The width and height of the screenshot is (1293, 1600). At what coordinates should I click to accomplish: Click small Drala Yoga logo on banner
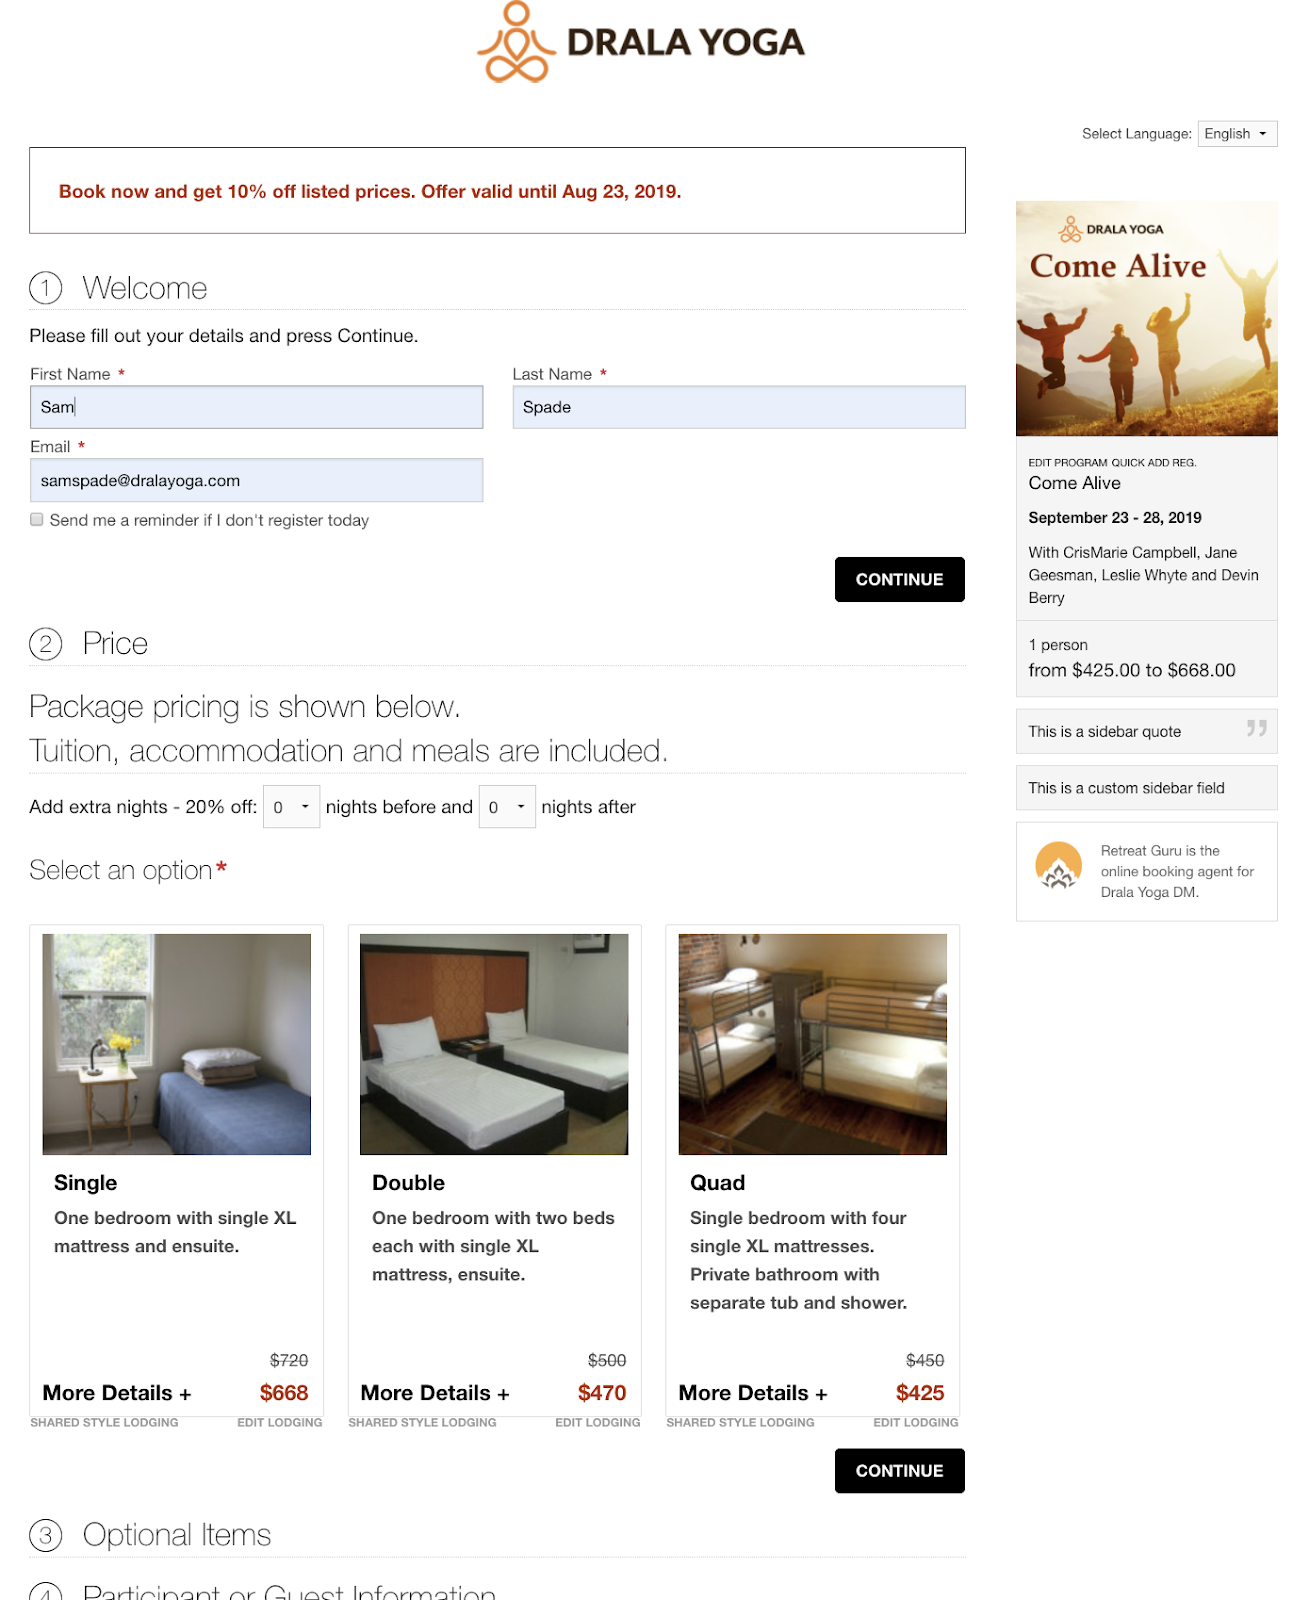[1070, 229]
